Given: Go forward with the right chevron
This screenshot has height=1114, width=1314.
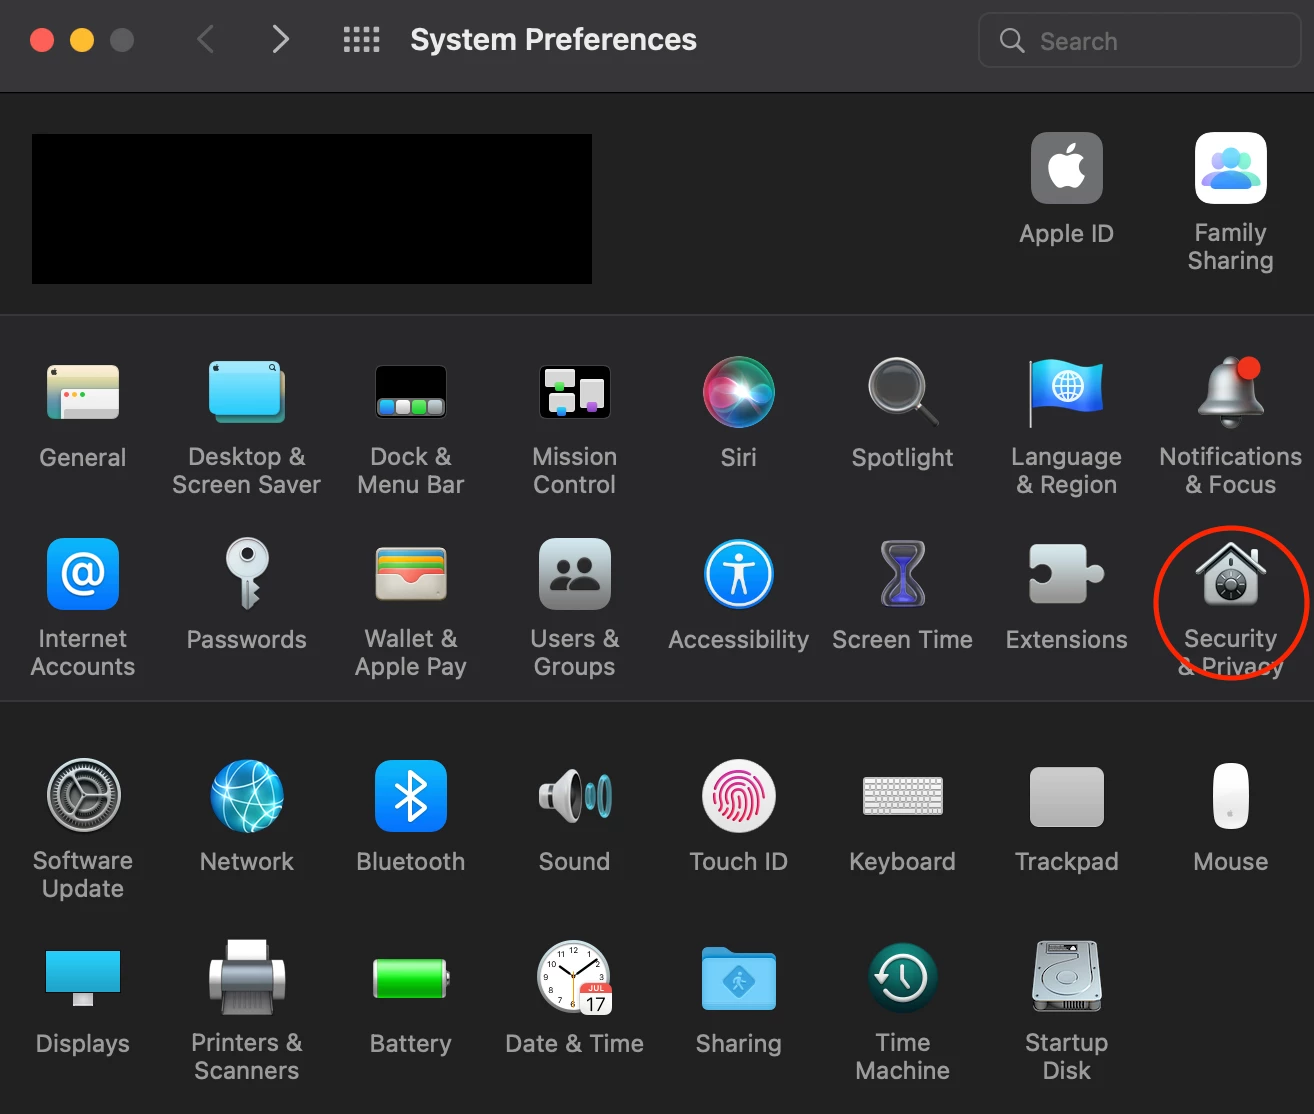Looking at the screenshot, I should 281,40.
